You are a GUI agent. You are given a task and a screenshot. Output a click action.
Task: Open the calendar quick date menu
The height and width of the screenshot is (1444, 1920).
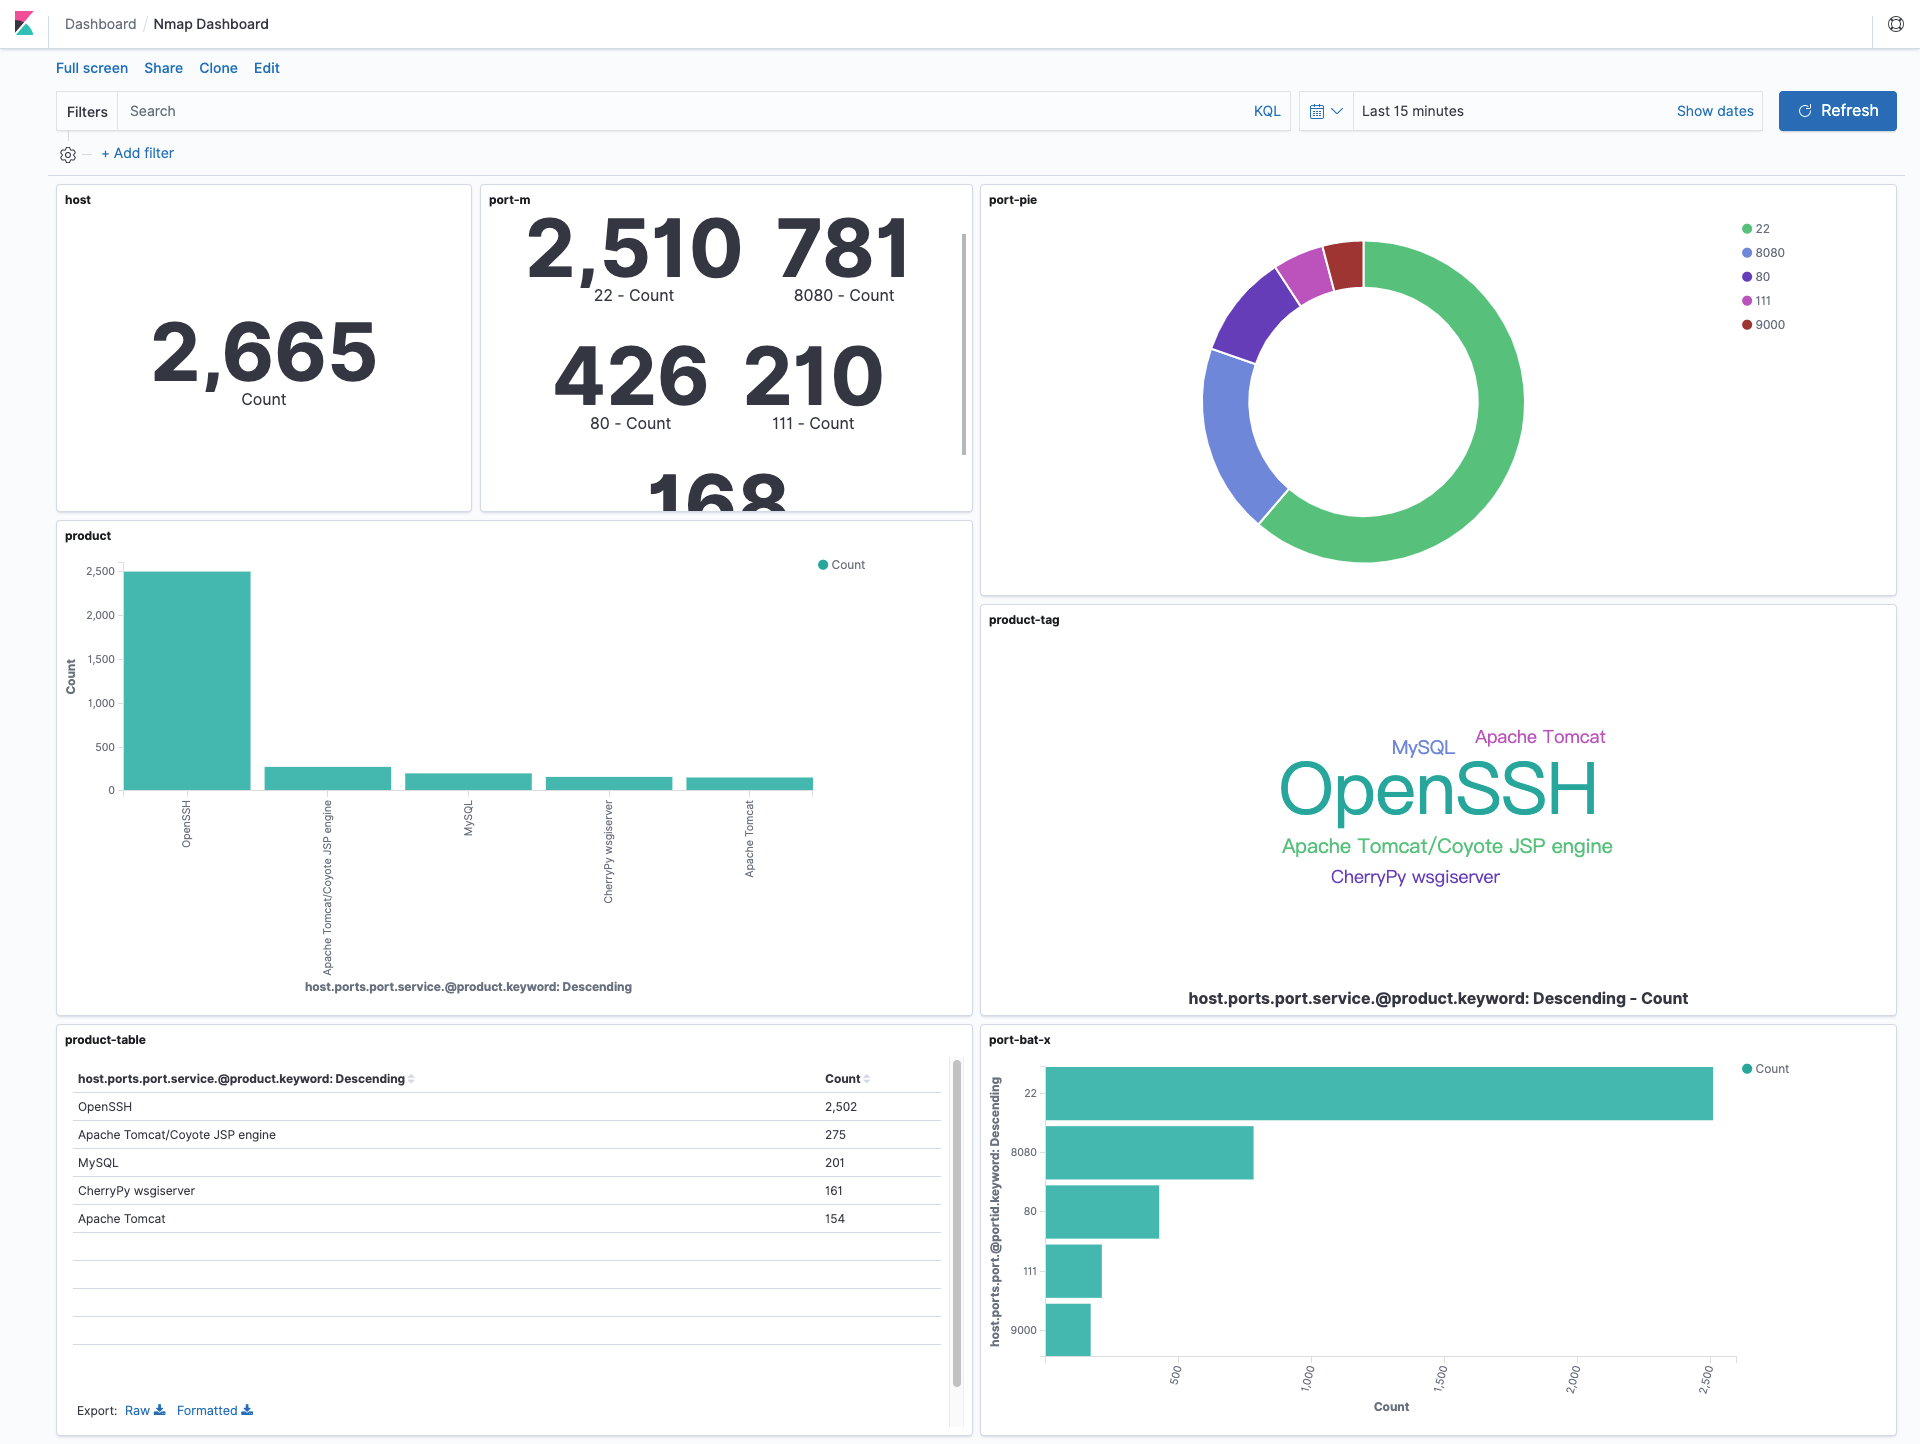(1326, 111)
